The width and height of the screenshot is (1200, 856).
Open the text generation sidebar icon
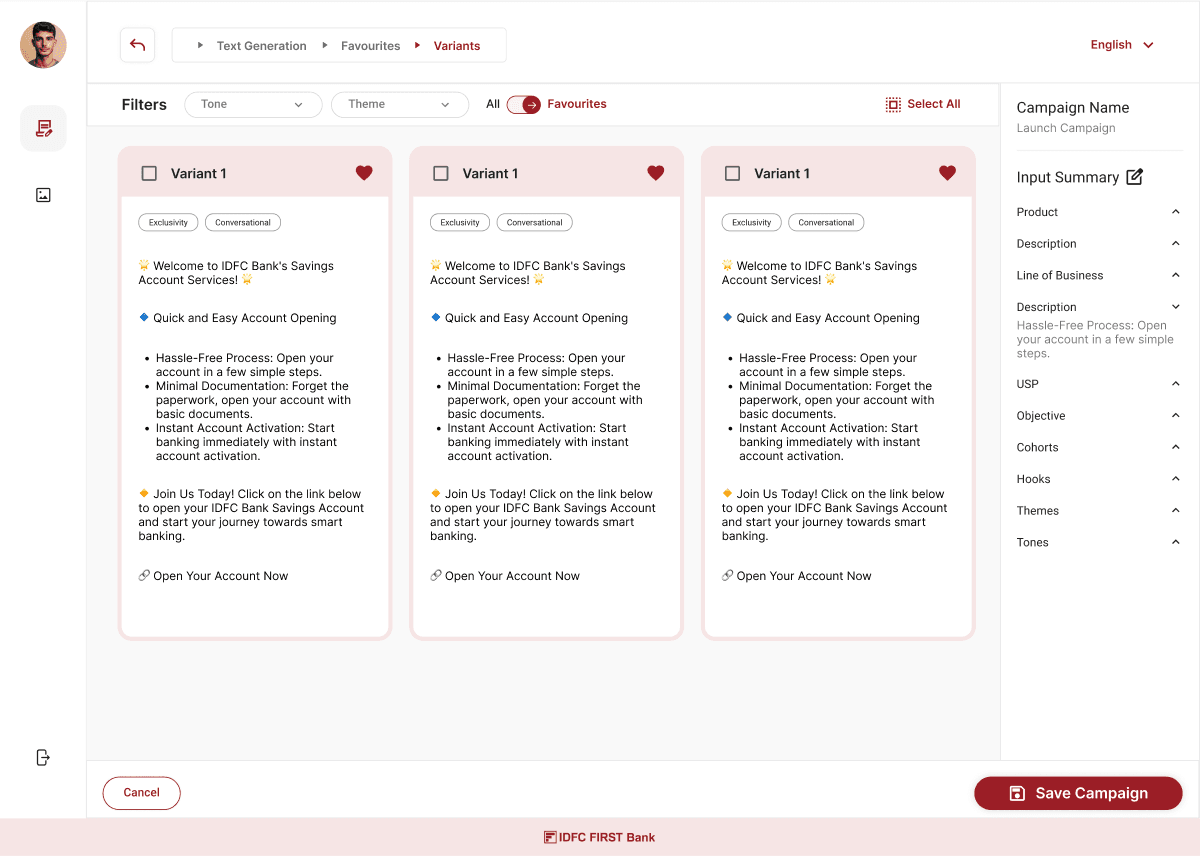click(43, 128)
